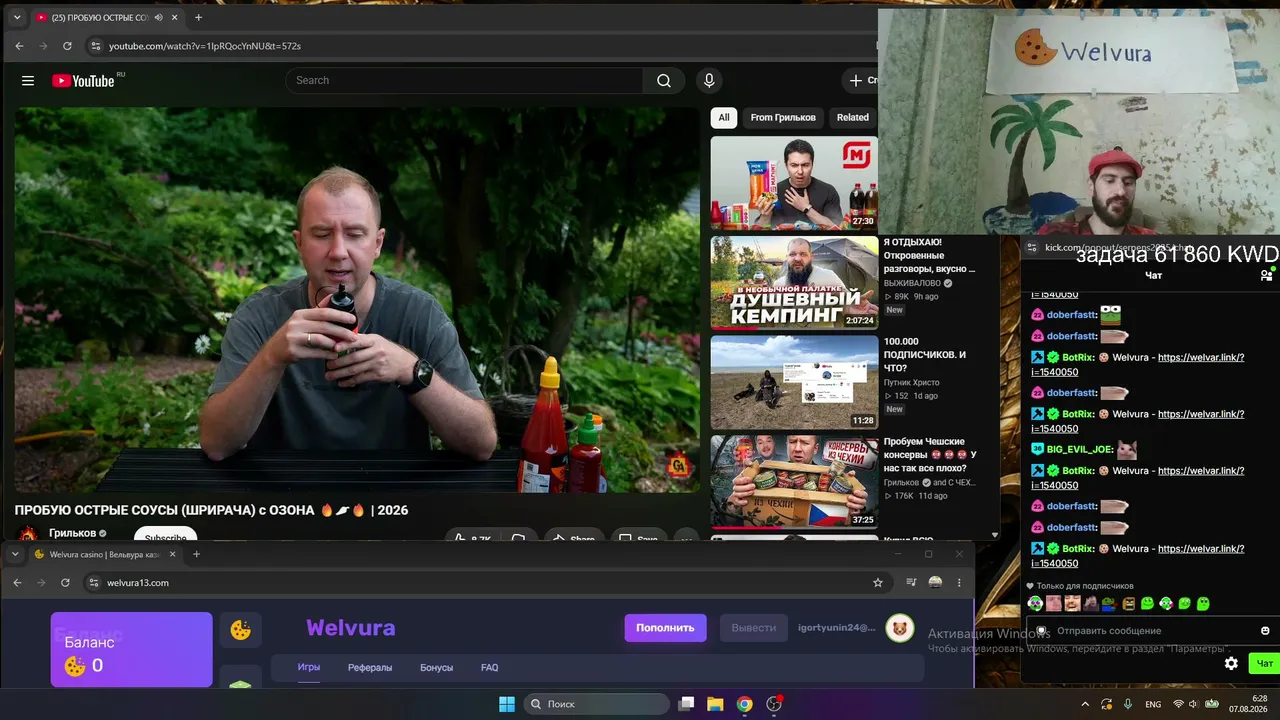The image size is (1280, 720).
Task: Go back in the YouTube browser window
Action: click(x=19, y=46)
